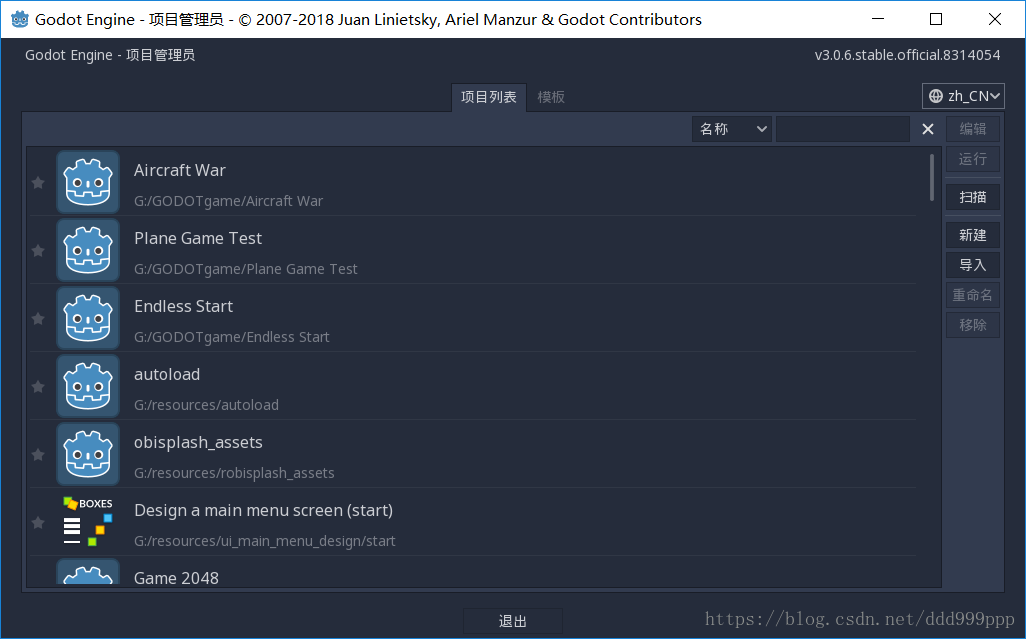The width and height of the screenshot is (1026, 639).
Task: Click the Game 2048 project icon
Action: coord(88,572)
